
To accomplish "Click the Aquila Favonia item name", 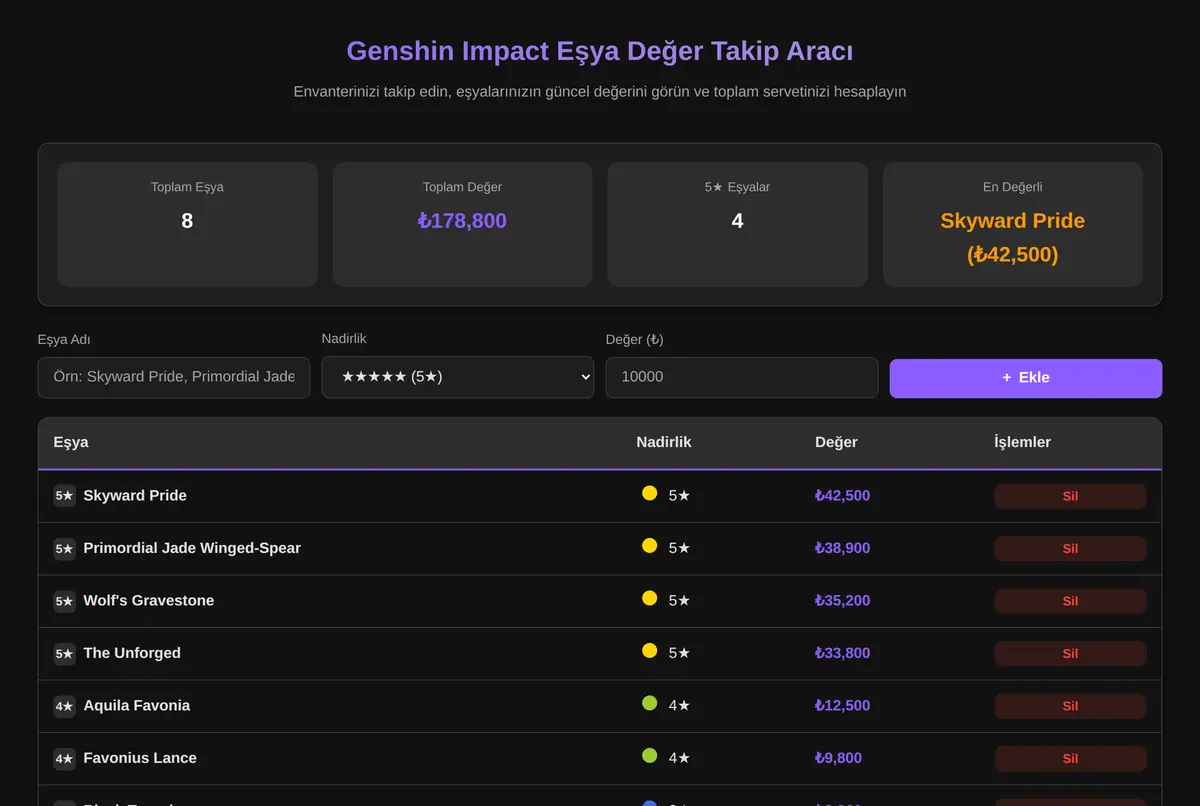I will 136,706.
